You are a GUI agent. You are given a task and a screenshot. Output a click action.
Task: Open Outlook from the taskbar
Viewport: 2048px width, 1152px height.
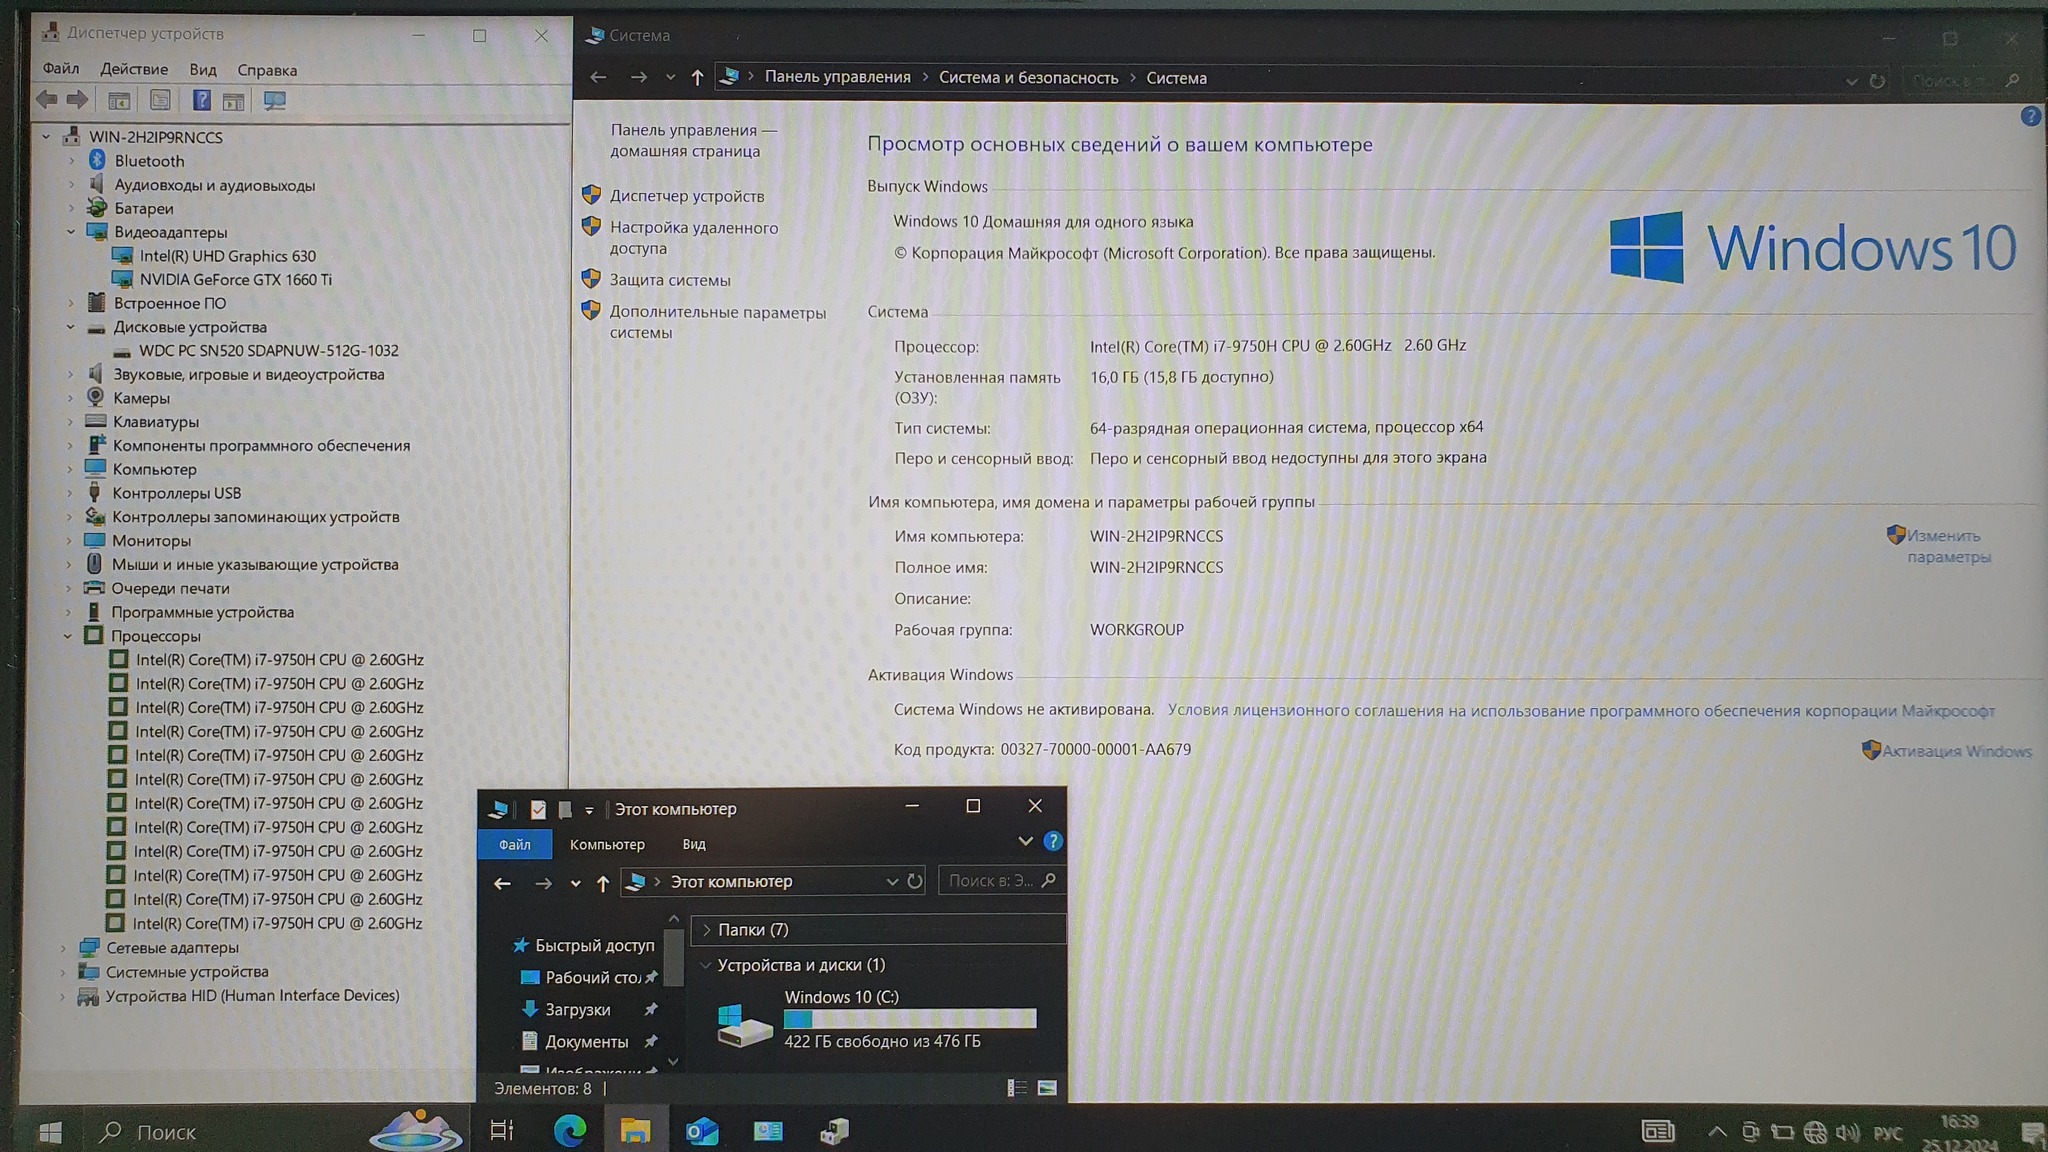[x=701, y=1131]
